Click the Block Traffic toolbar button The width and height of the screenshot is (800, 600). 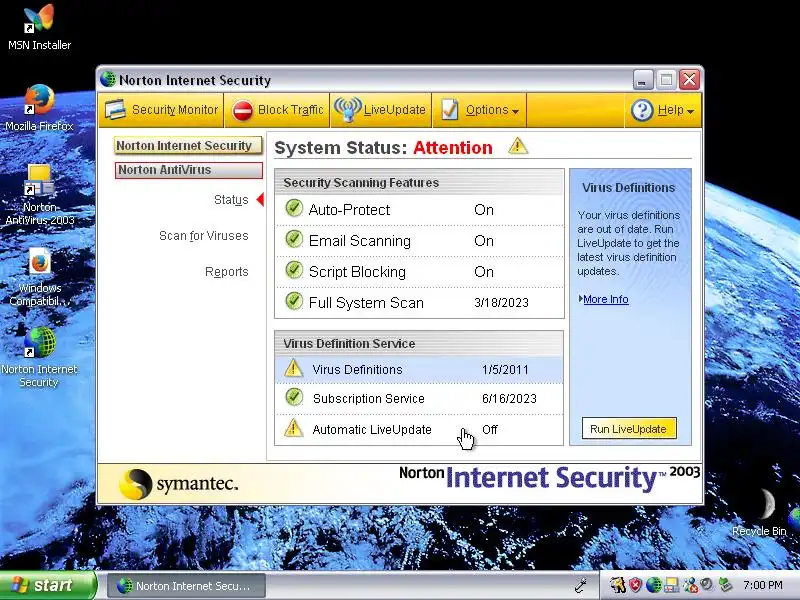tap(277, 110)
